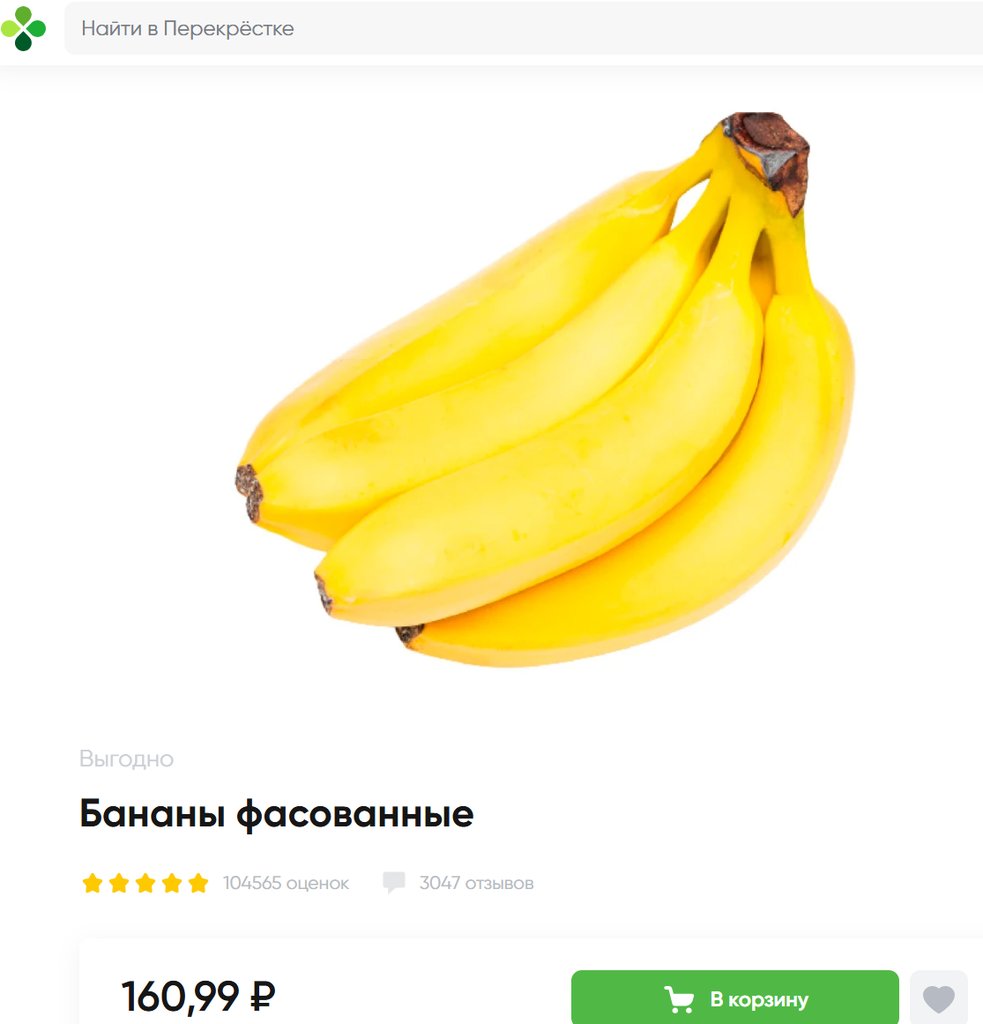Click the fourth rating star
Screen dimensions: 983x1024
pyautogui.click(x=171, y=883)
